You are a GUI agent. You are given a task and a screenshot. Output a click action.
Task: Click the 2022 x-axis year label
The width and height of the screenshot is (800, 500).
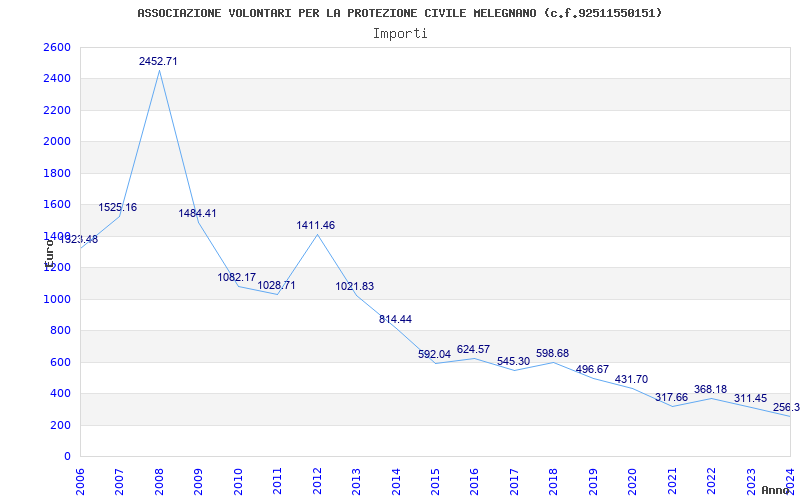[711, 480]
